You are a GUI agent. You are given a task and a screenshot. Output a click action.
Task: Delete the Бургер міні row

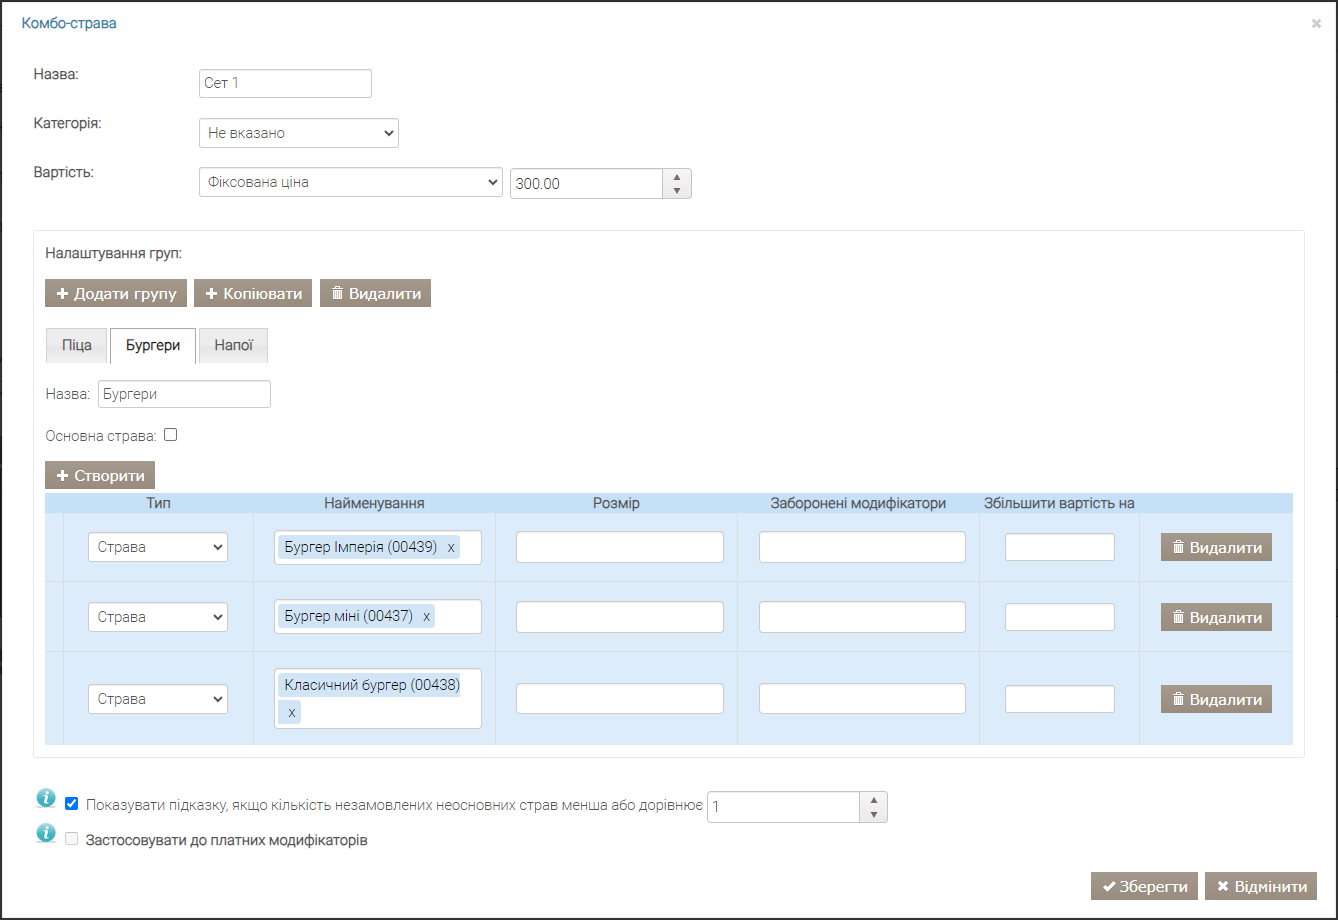[x=1216, y=617]
